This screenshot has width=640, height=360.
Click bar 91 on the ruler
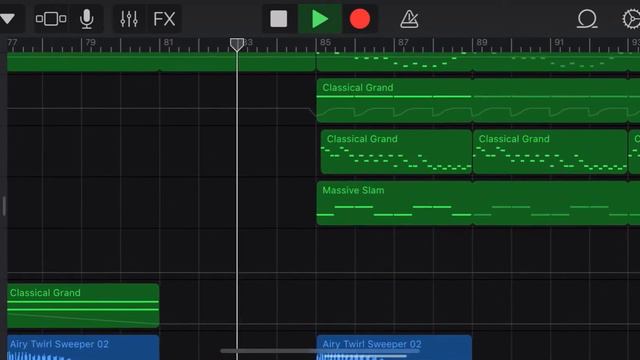click(x=559, y=42)
